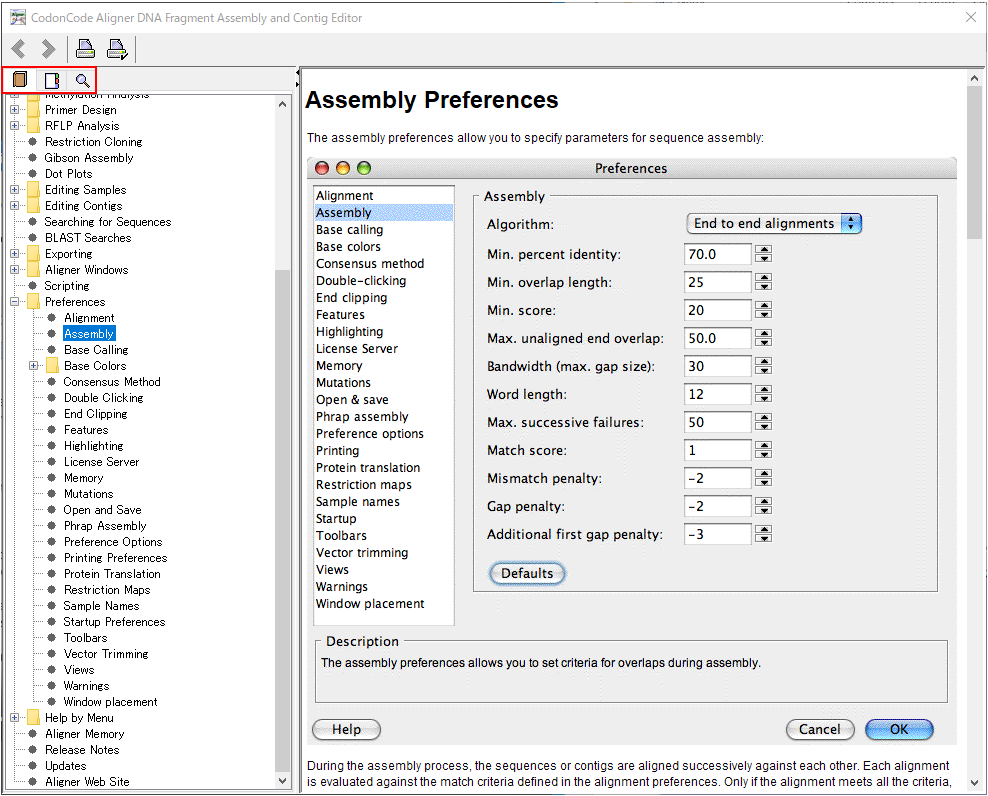Click the Min. percent identity field
988x796 pixels.
717,254
